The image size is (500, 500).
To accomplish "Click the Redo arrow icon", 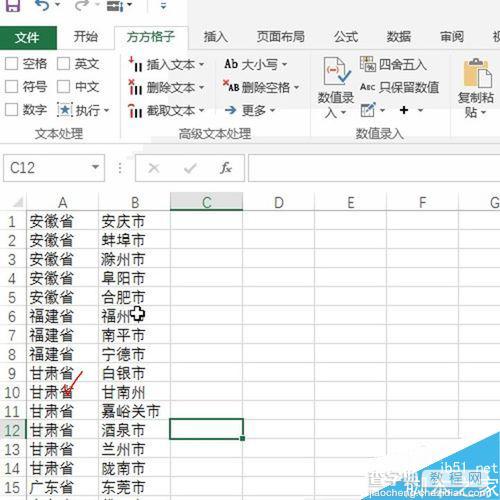I will (81, 5).
